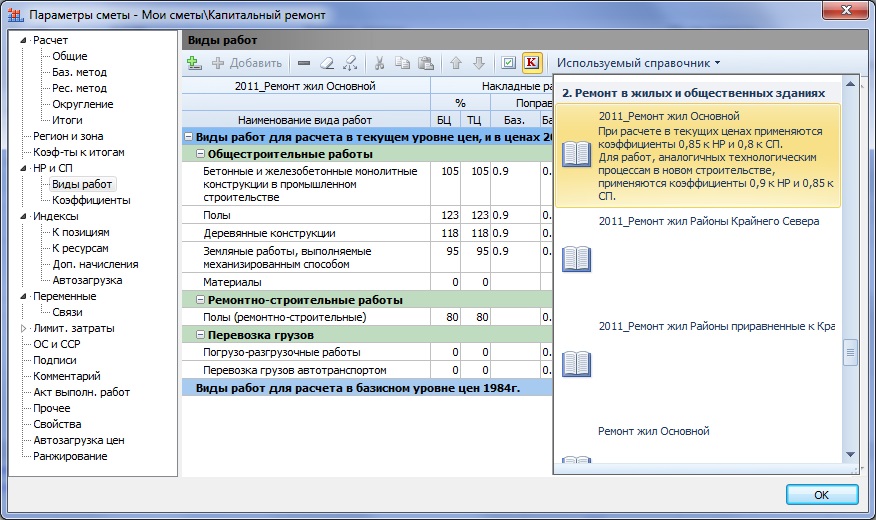Expand the Лимит. затраты tree node
Viewport: 876px width, 520px height.
[23, 328]
